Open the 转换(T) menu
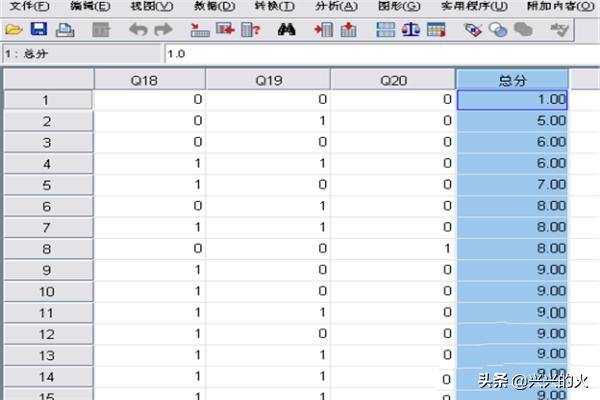This screenshot has height=400, width=600. [x=273, y=7]
